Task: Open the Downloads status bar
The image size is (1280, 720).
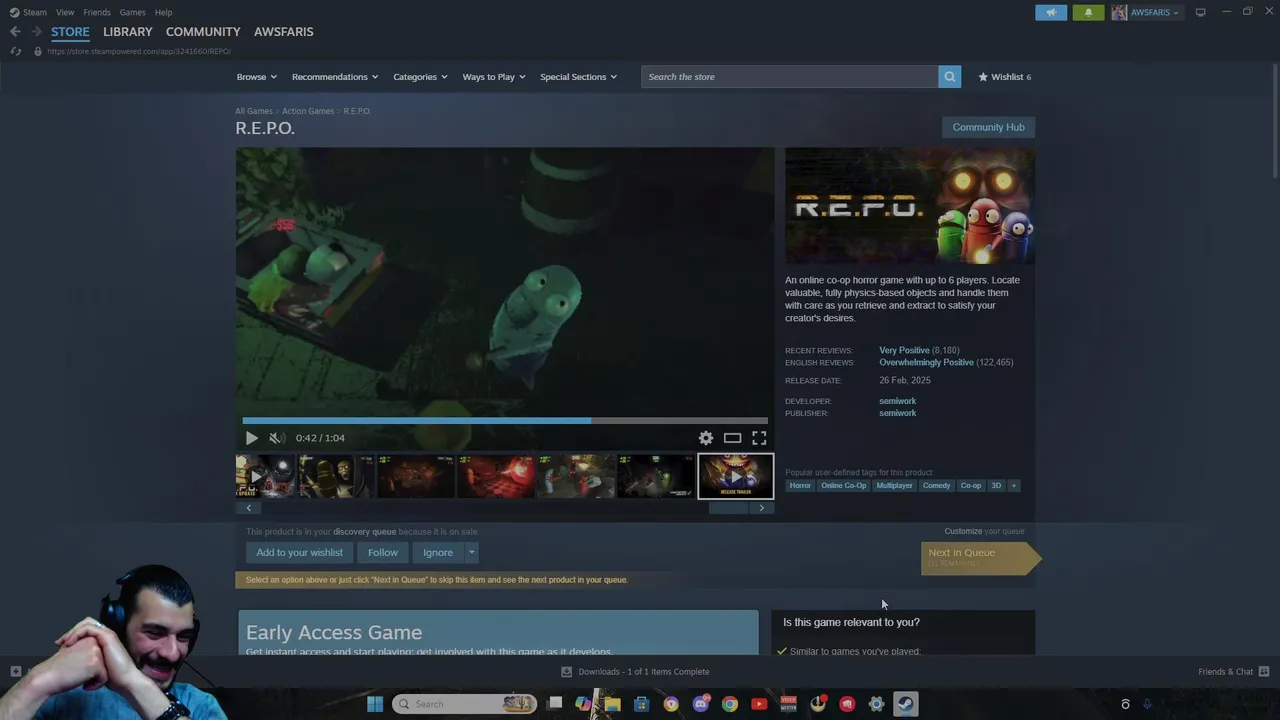Action: [635, 672]
